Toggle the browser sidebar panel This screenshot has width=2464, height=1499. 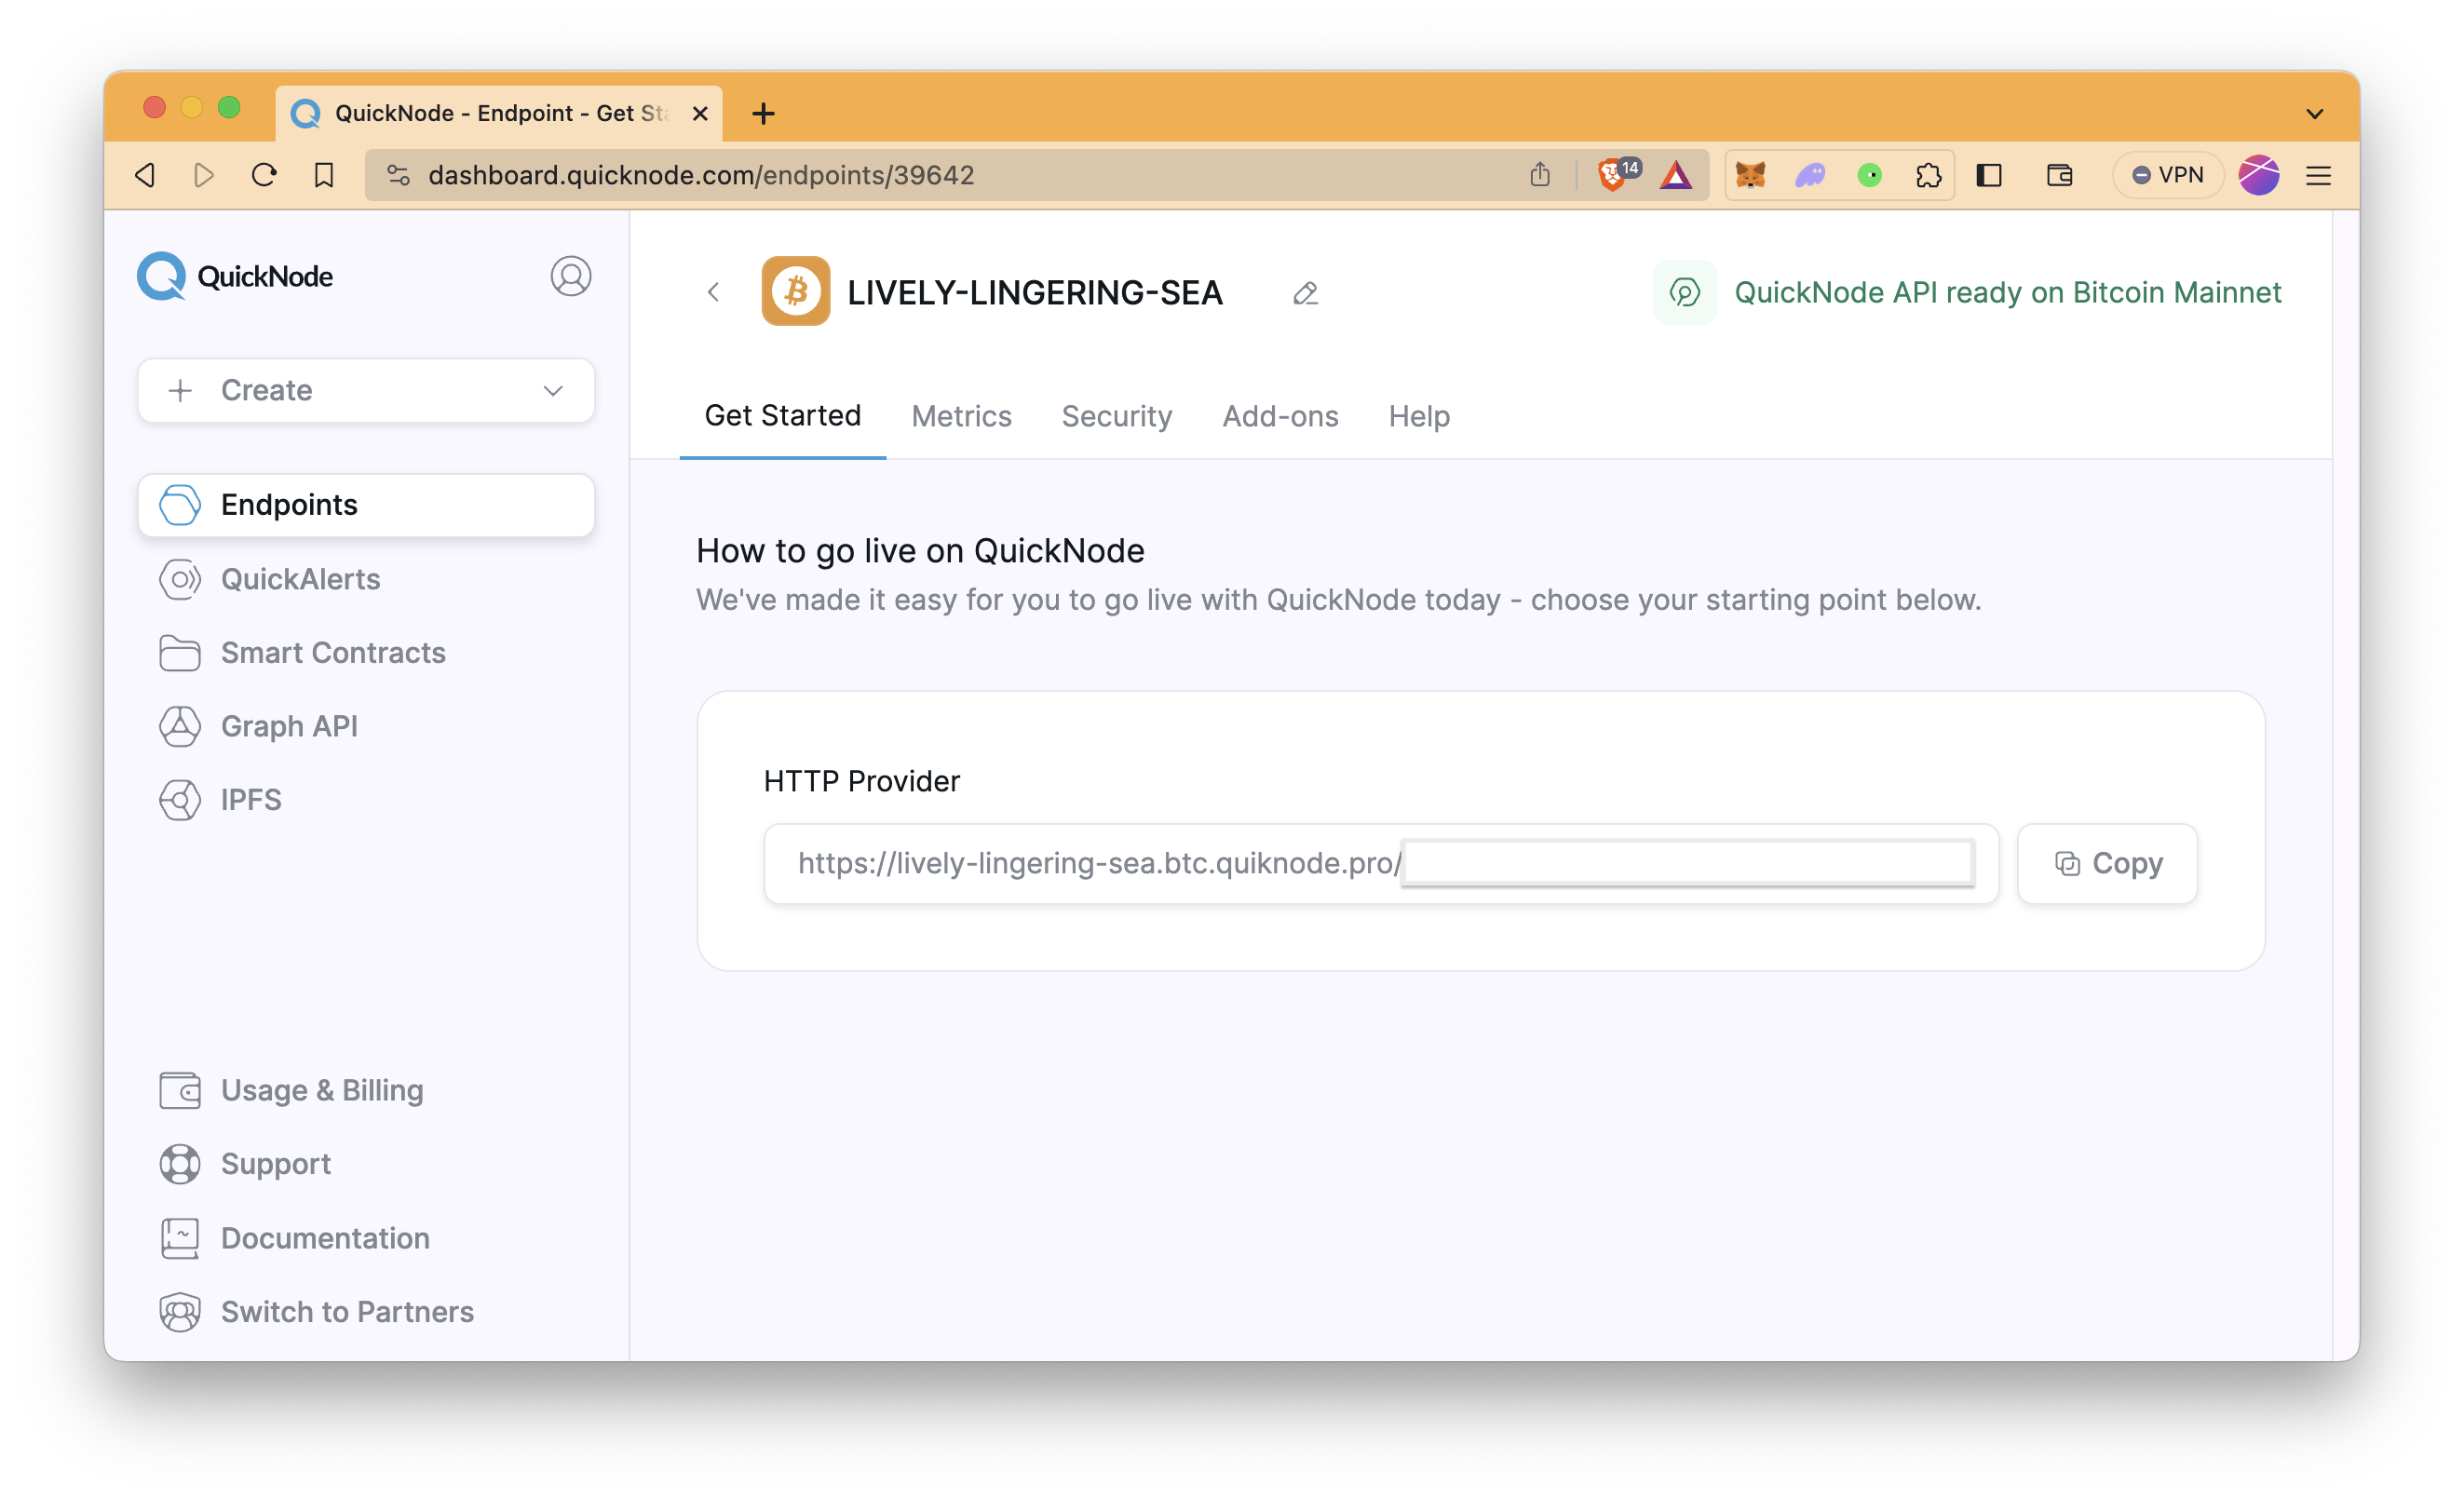click(x=1989, y=175)
